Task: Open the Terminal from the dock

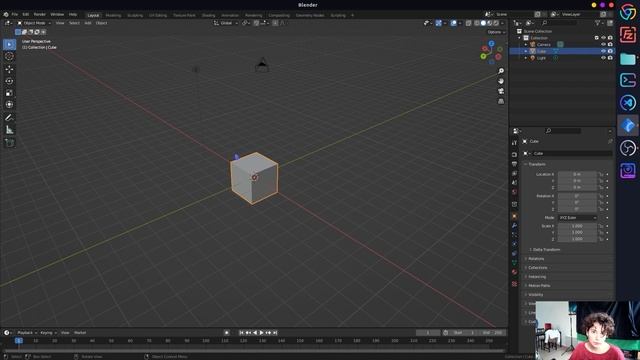Action: [628, 80]
